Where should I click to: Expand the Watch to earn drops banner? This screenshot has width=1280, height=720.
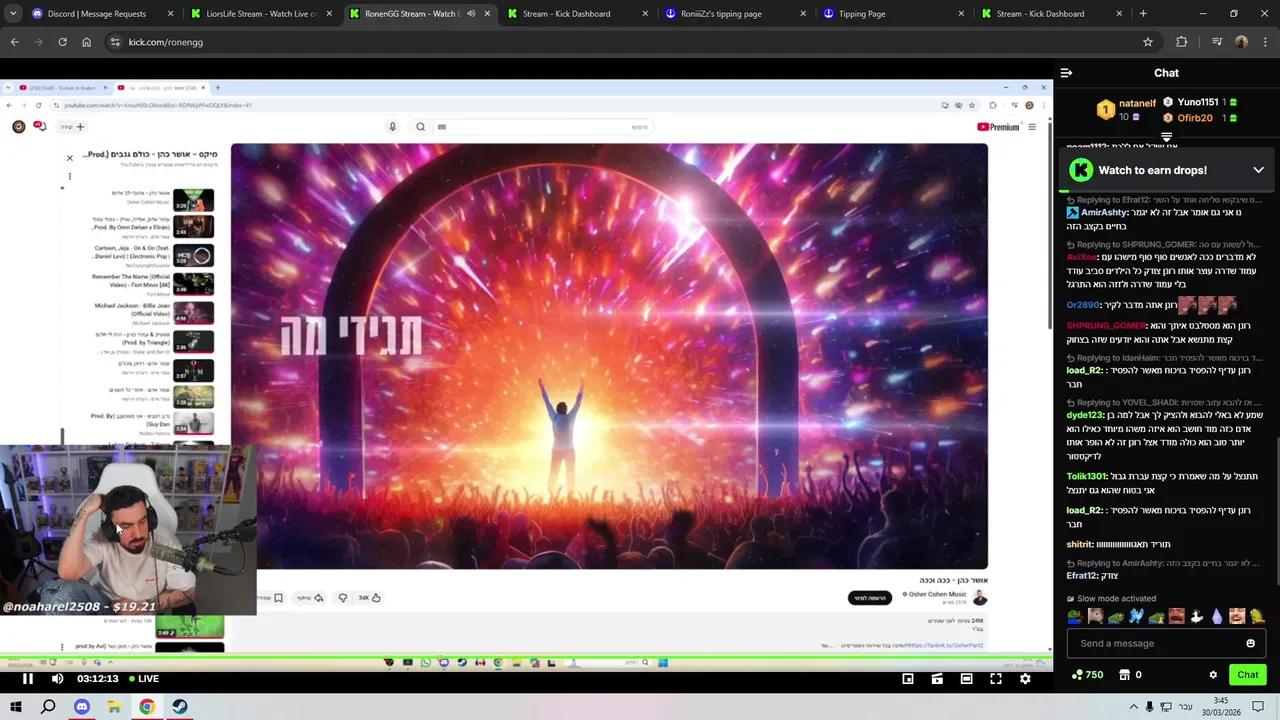click(x=1258, y=170)
